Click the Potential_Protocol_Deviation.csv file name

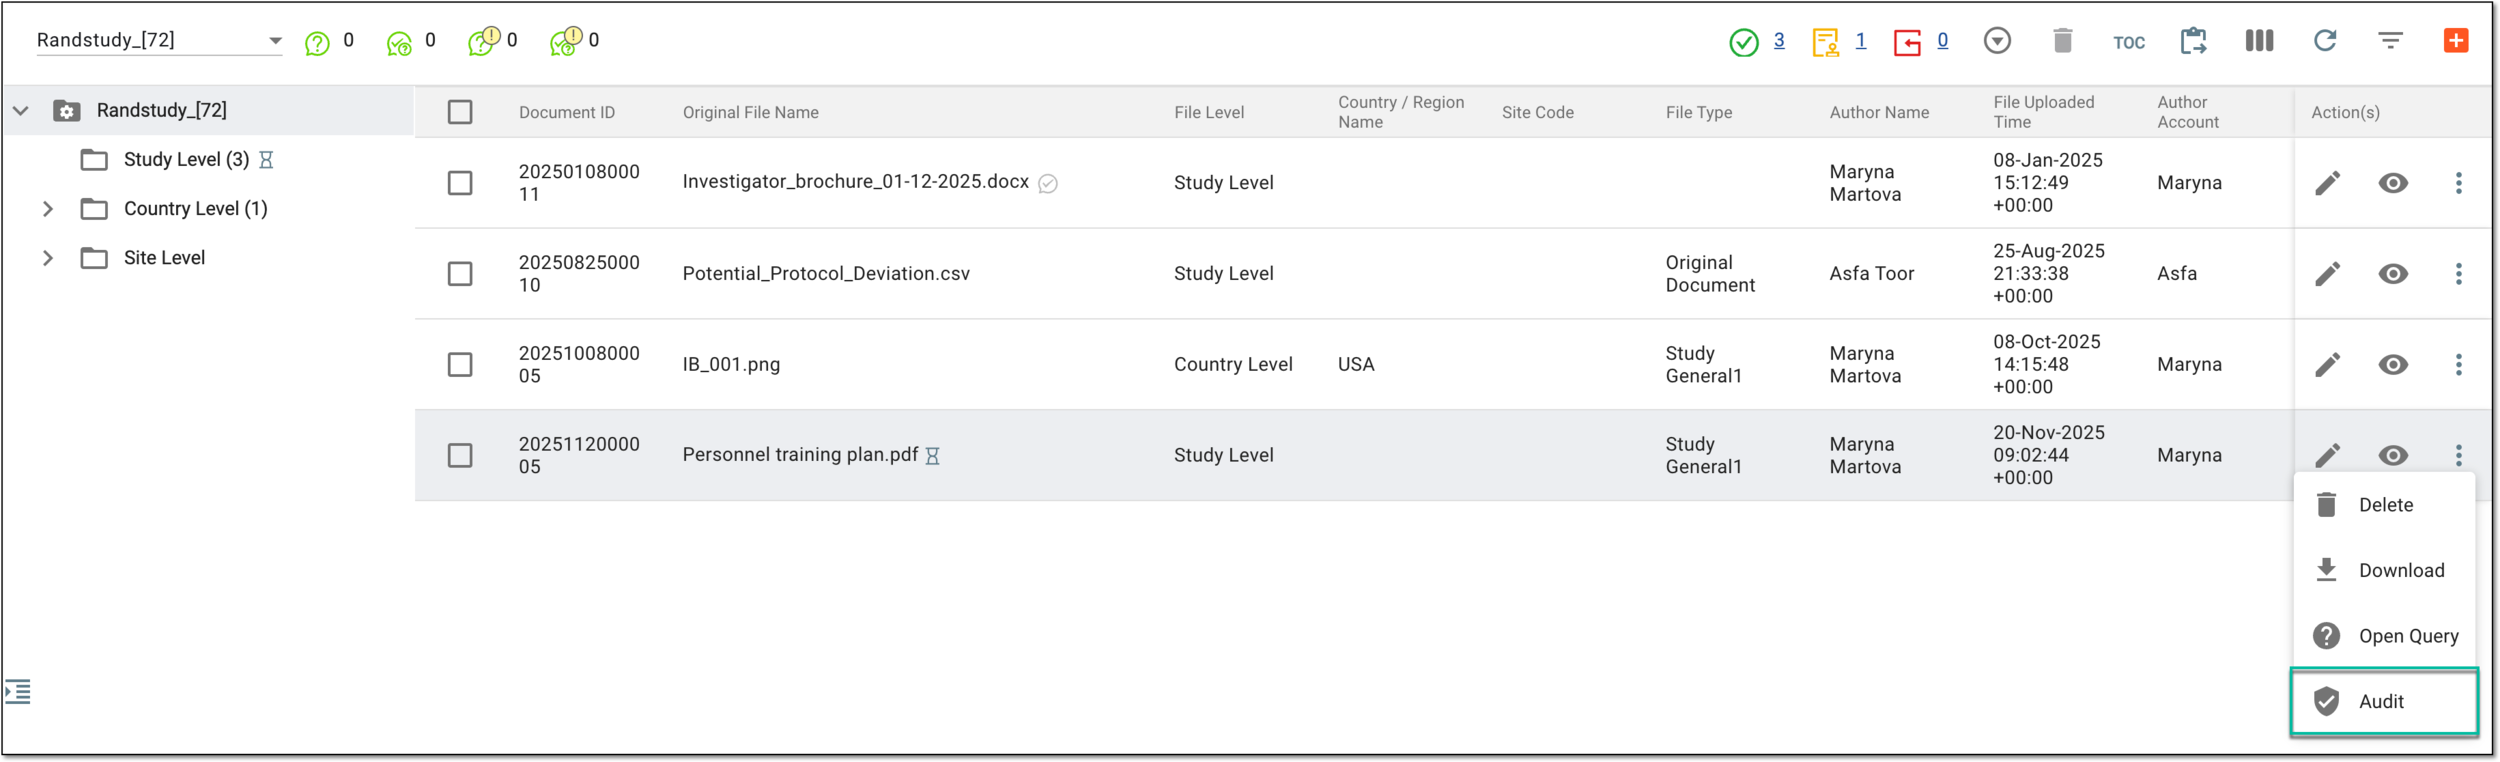point(826,274)
